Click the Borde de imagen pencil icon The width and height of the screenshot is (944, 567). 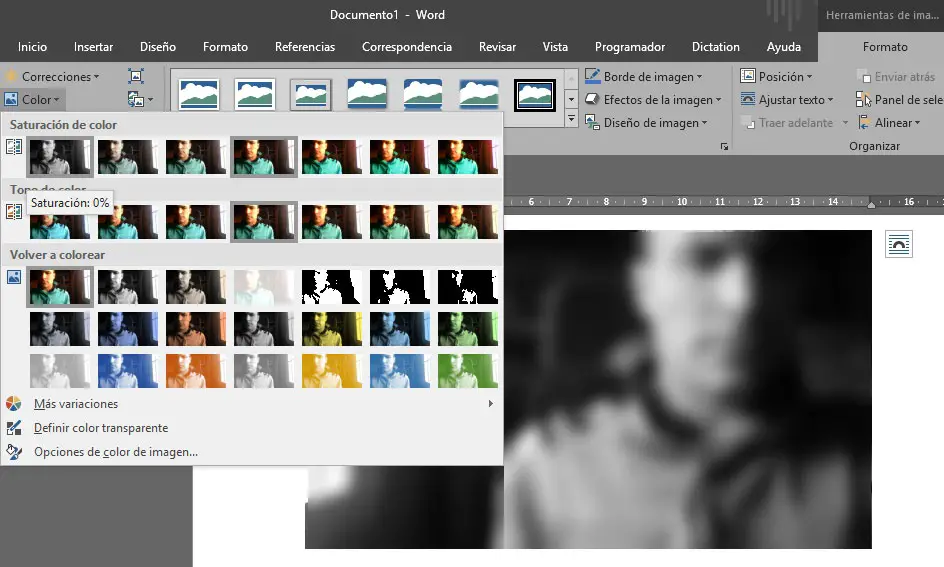(592, 76)
